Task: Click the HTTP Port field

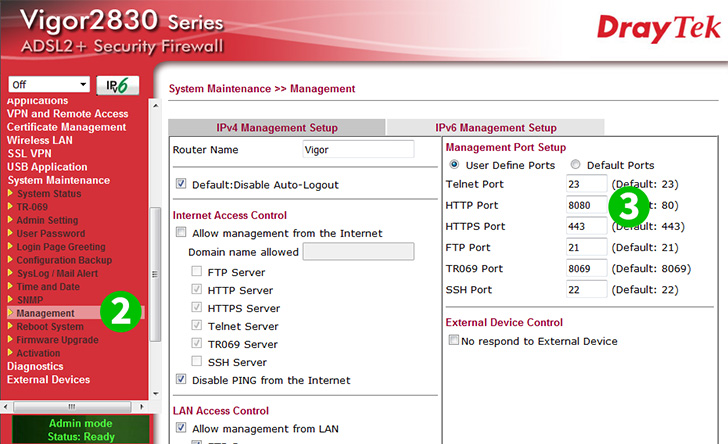Action: click(x=586, y=205)
